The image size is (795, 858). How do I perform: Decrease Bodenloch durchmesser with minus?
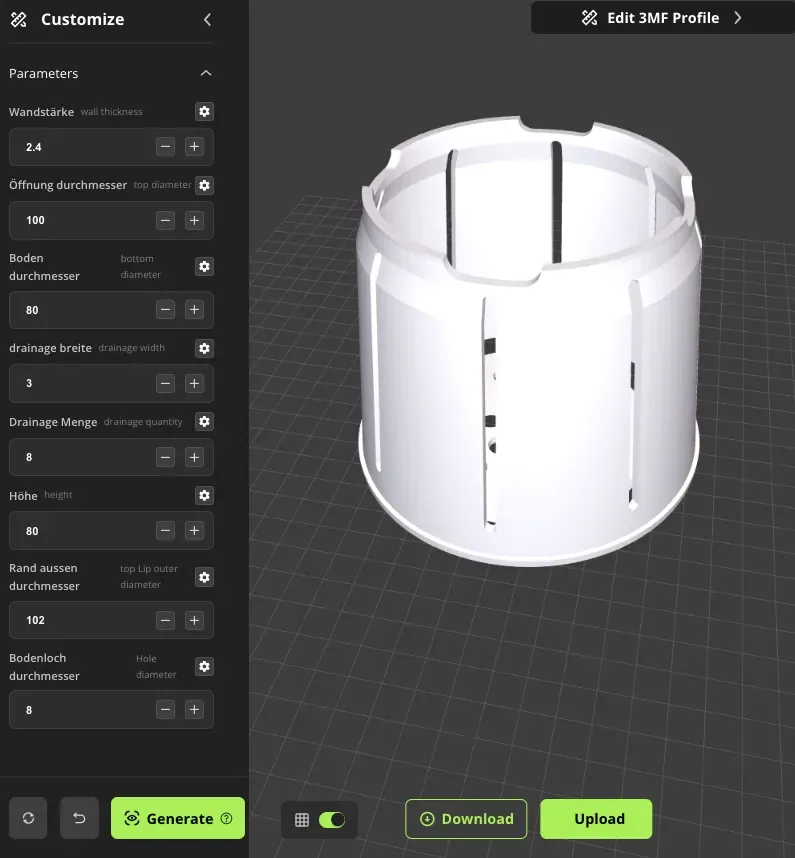[x=165, y=710]
